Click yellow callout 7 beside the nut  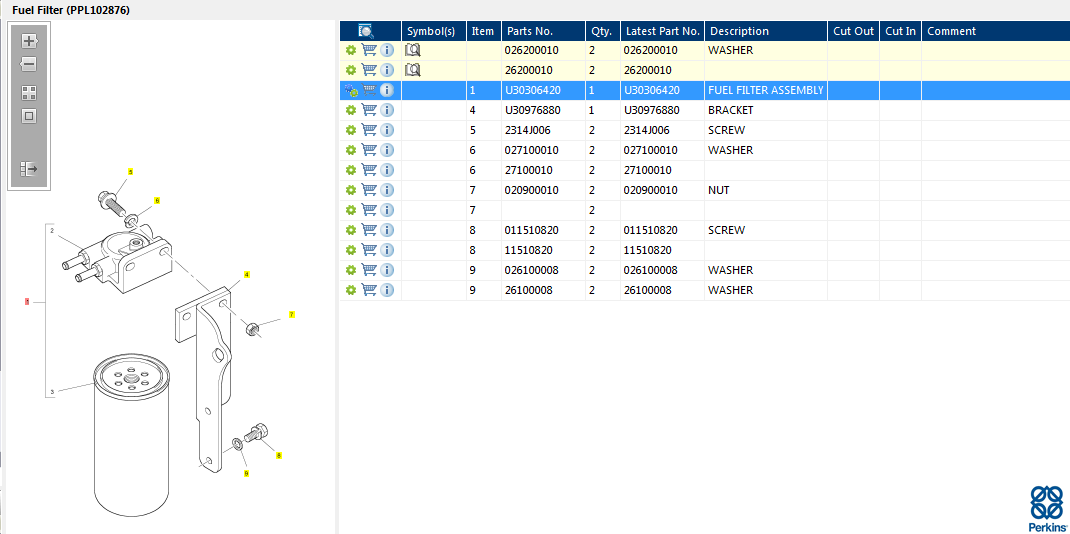pos(292,314)
